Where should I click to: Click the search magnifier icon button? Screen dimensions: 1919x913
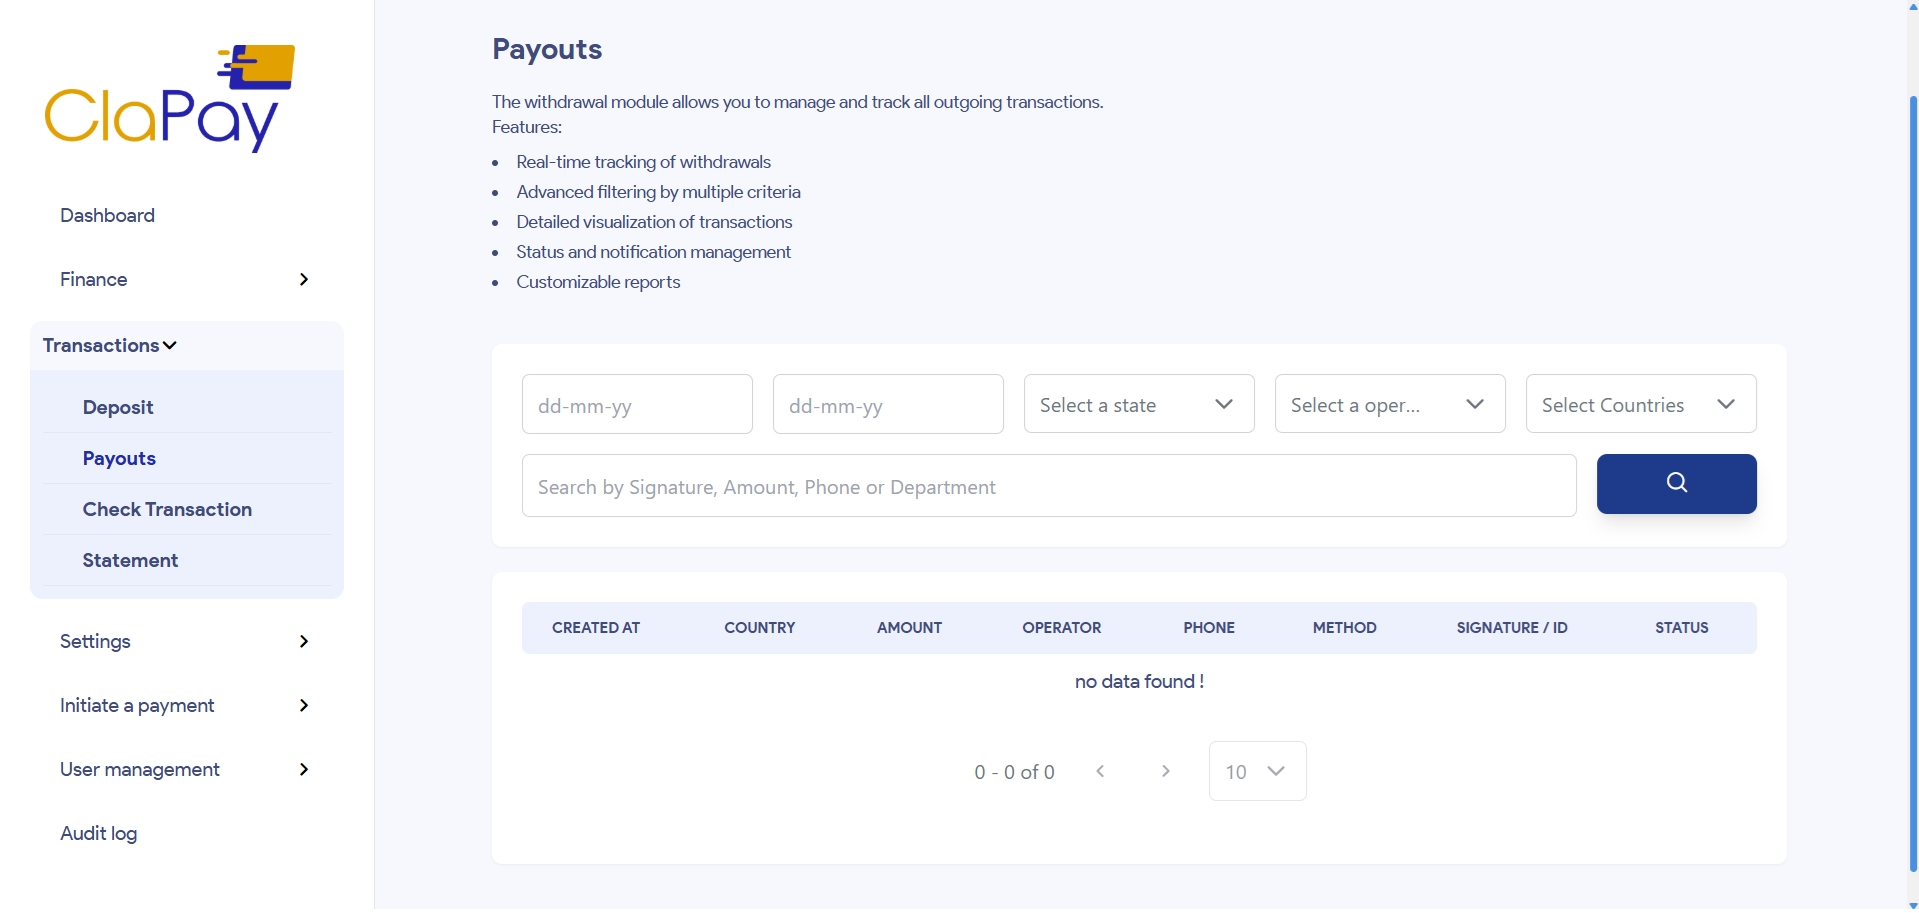point(1676,483)
